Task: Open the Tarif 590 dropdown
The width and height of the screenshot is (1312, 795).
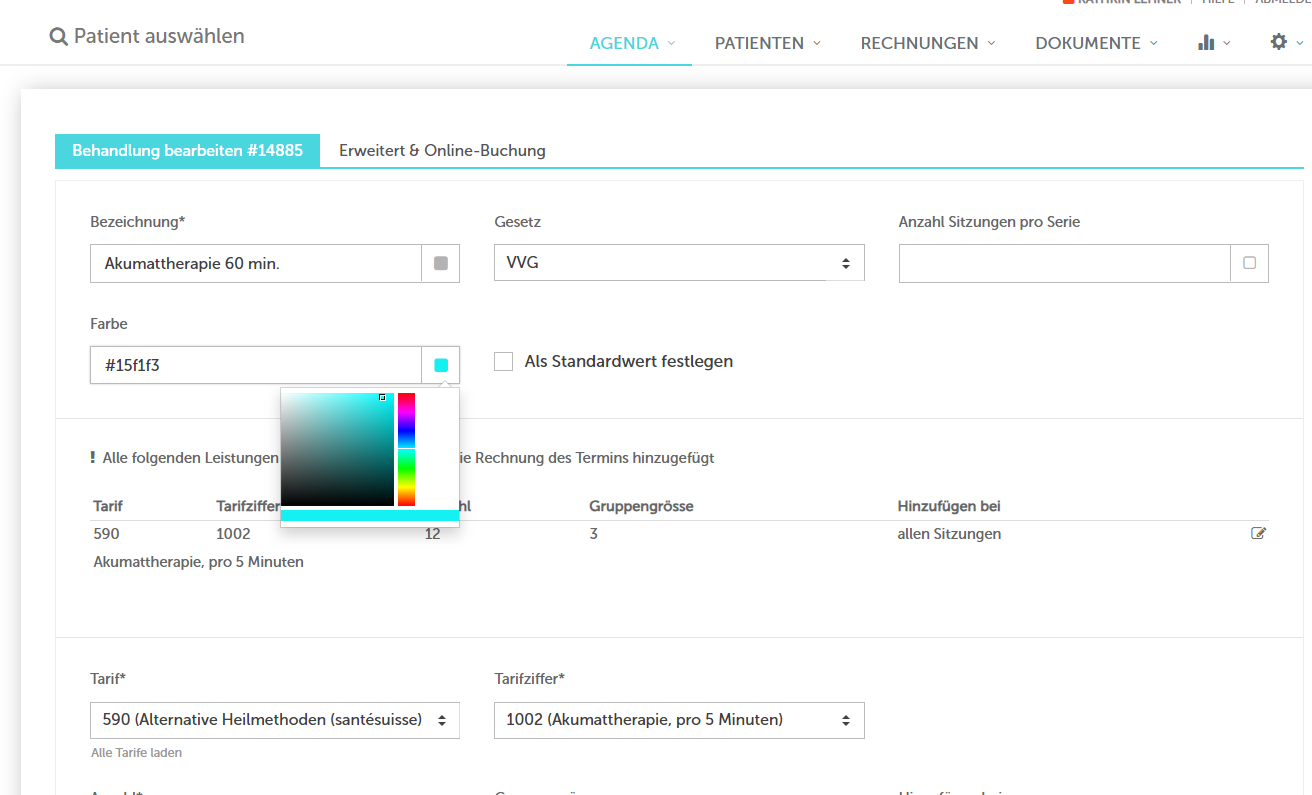Action: [275, 720]
